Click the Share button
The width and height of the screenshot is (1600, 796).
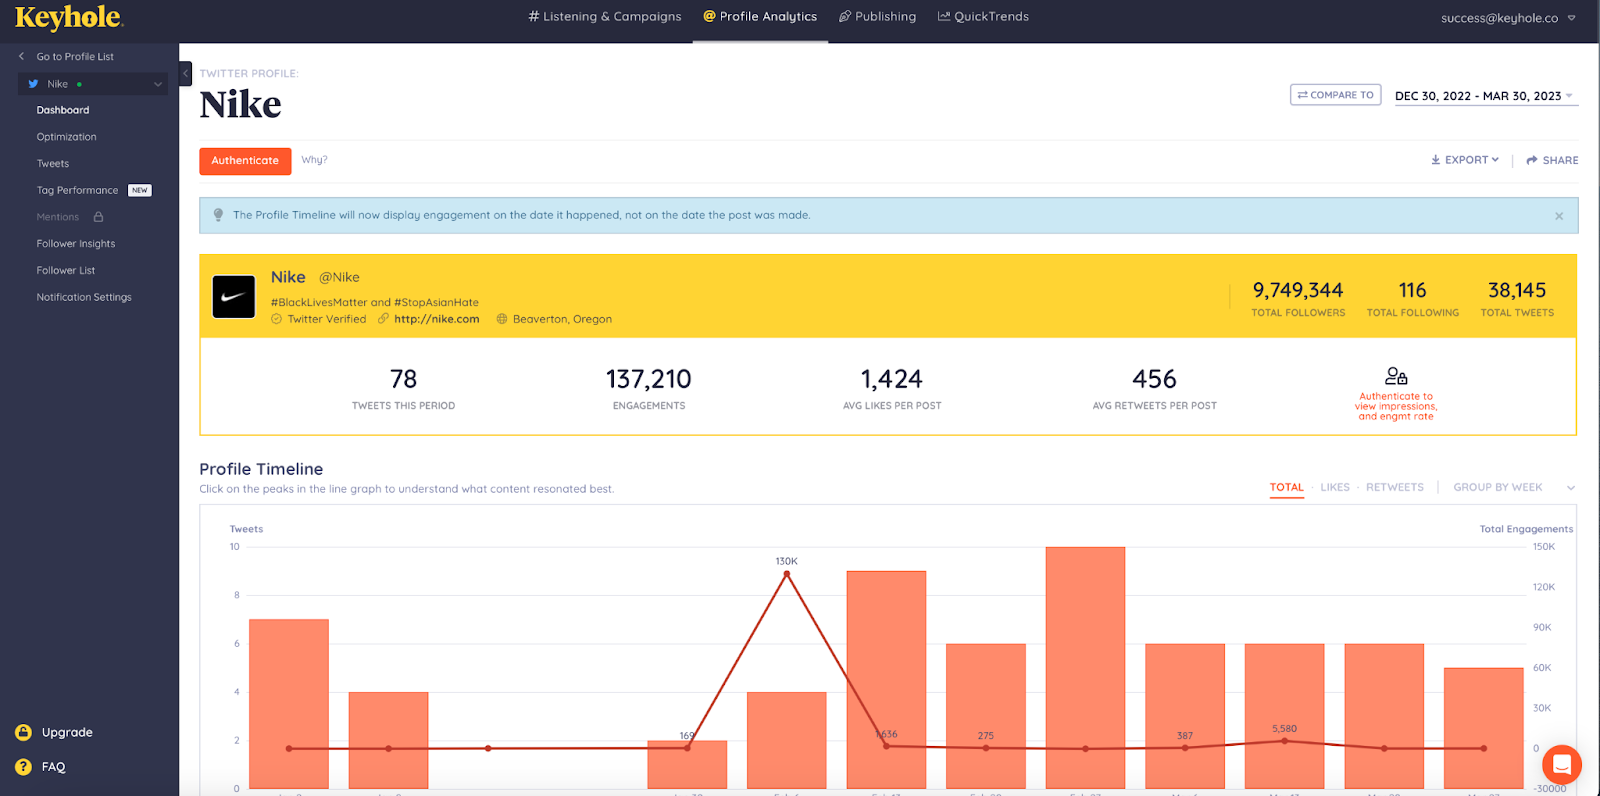pyautogui.click(x=1552, y=160)
